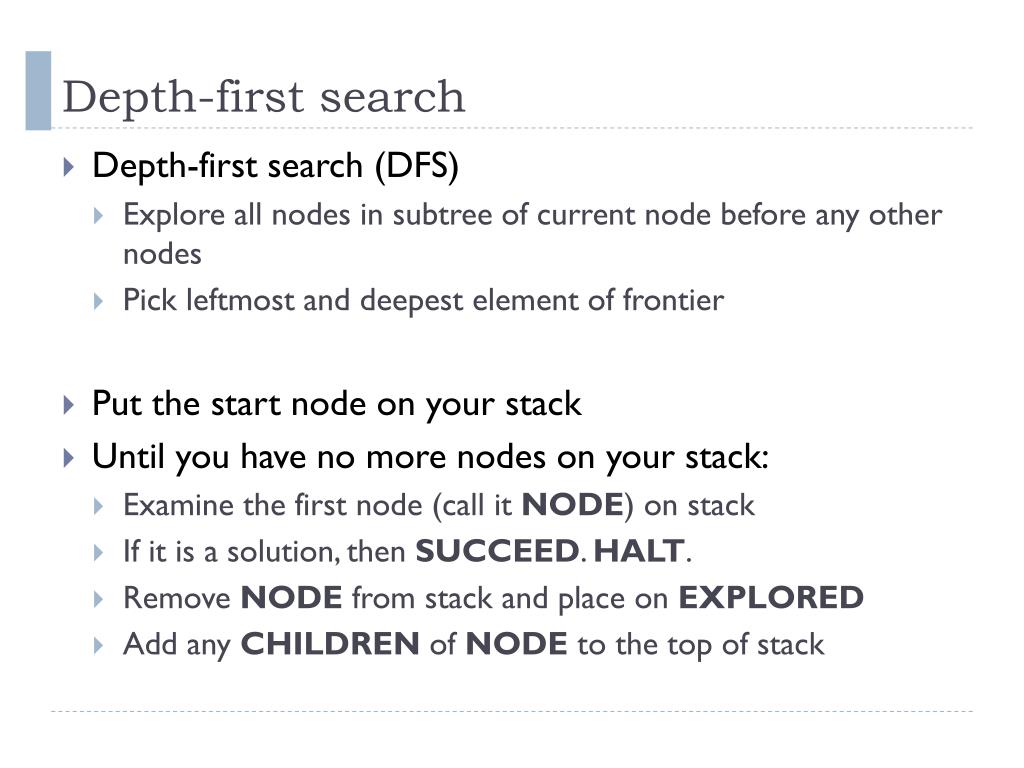Select the bold word SUCCEED
The width and height of the screenshot is (1024, 768).
(x=497, y=551)
